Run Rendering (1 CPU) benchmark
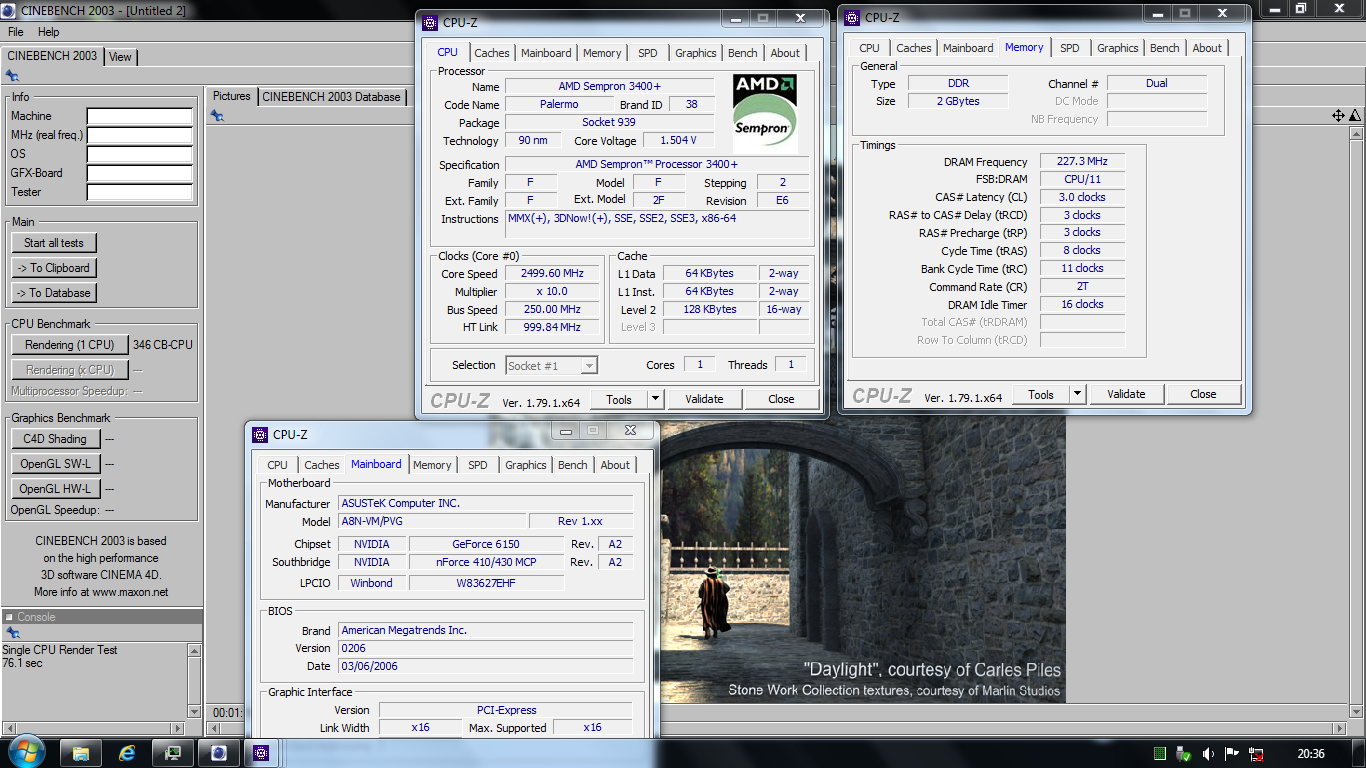 [70, 345]
